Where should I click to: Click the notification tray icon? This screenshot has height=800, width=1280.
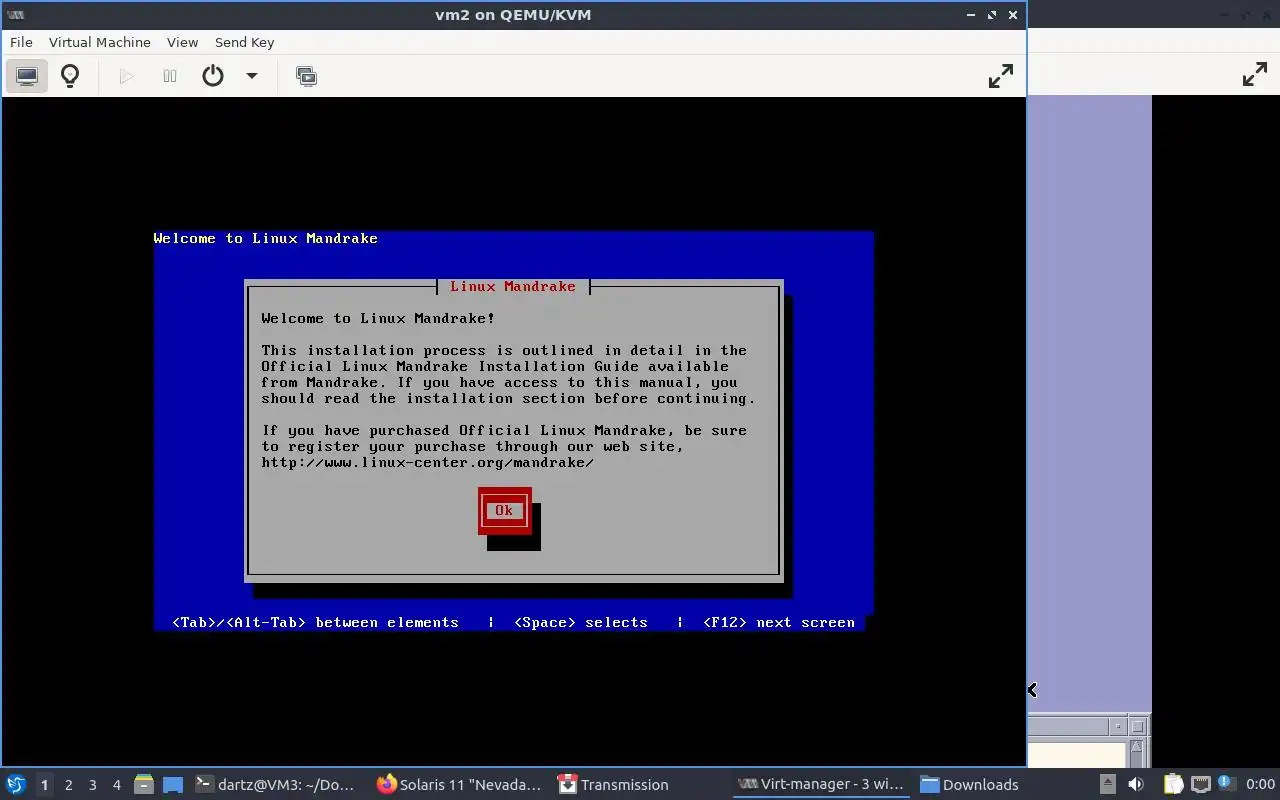click(x=1226, y=784)
